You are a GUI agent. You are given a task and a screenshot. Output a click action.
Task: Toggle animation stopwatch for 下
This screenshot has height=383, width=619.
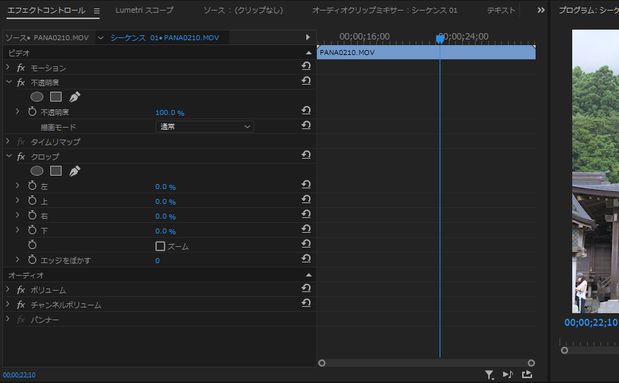click(x=32, y=230)
